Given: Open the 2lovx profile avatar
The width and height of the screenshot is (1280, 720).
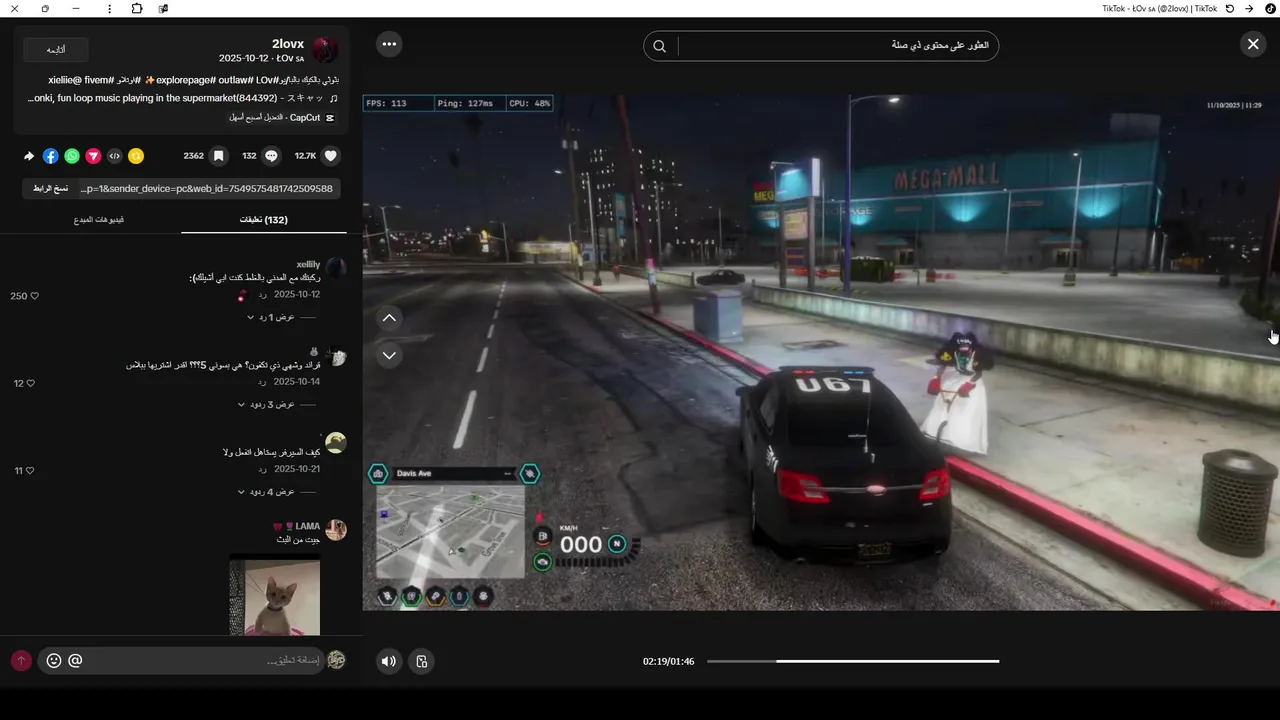Looking at the screenshot, I should tap(325, 49).
